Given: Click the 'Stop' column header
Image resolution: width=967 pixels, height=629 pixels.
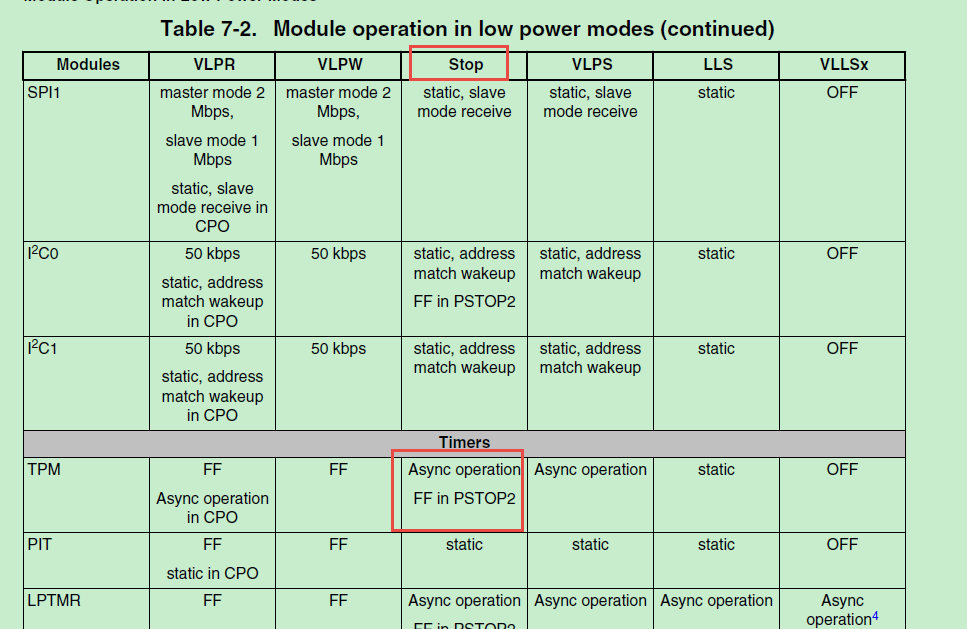Looking at the screenshot, I should pos(466,65).
